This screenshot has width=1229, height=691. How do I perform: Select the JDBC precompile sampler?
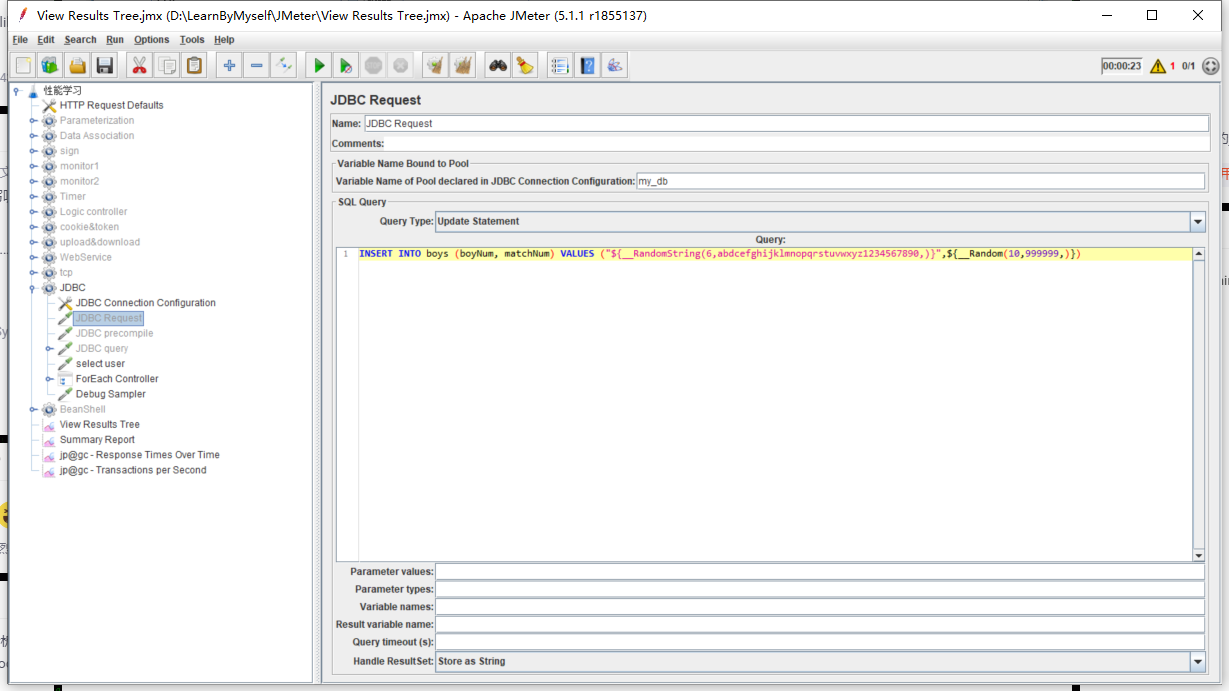tap(114, 333)
